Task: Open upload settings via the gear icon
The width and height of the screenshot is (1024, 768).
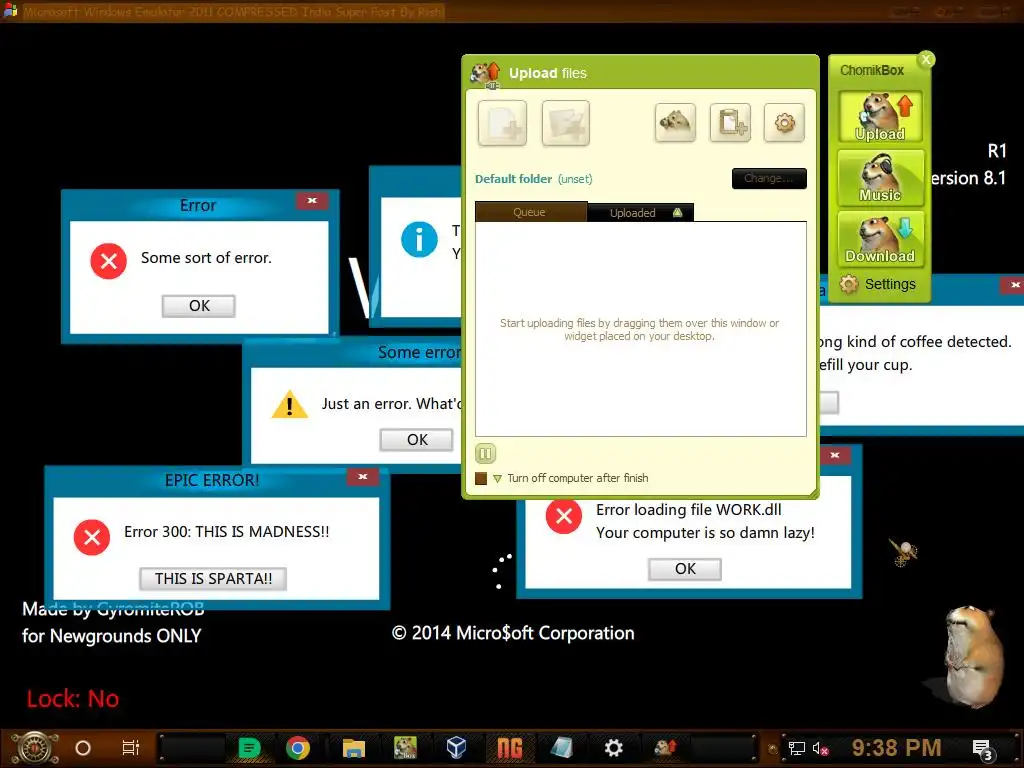Action: [x=784, y=122]
